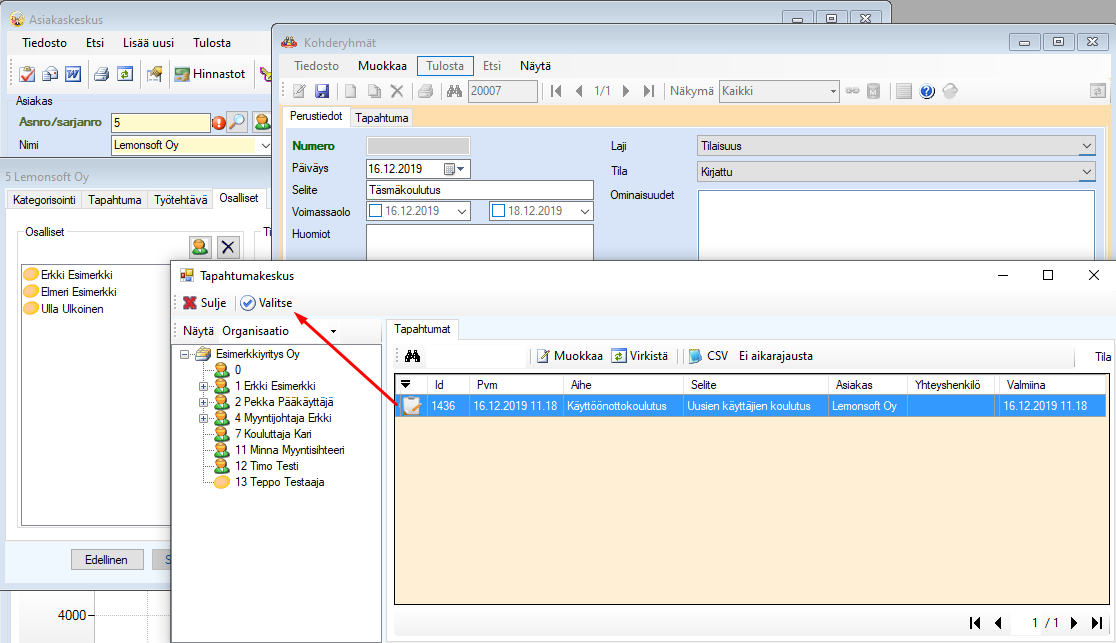Click the task checklist icon in Asiakaskeskus toolbar
The image size is (1116, 643).
pos(28,74)
